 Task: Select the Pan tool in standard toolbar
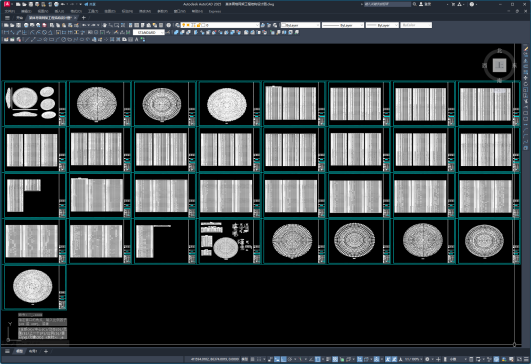105,25
